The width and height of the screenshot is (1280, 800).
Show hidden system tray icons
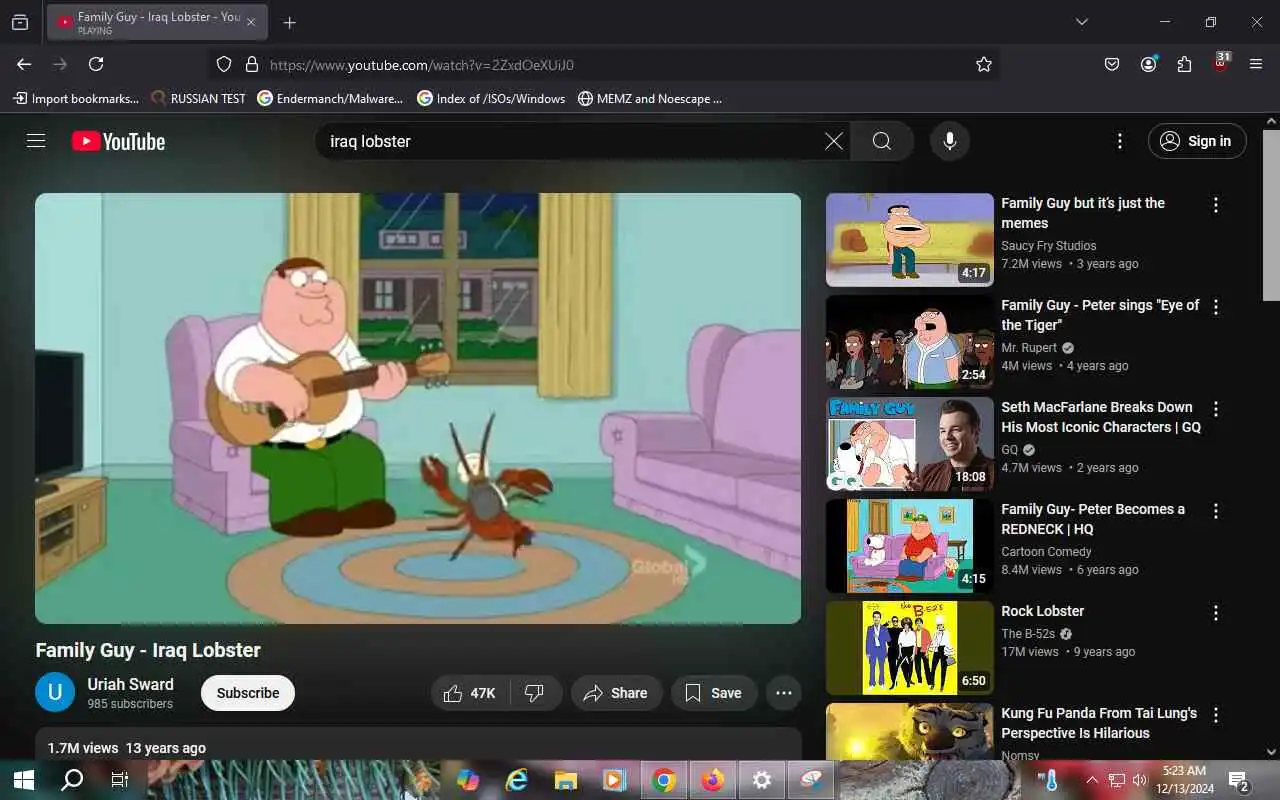(x=1091, y=780)
